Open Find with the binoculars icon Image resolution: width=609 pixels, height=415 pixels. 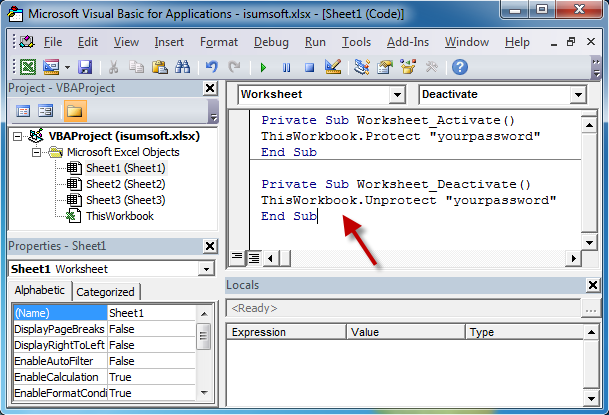point(183,68)
